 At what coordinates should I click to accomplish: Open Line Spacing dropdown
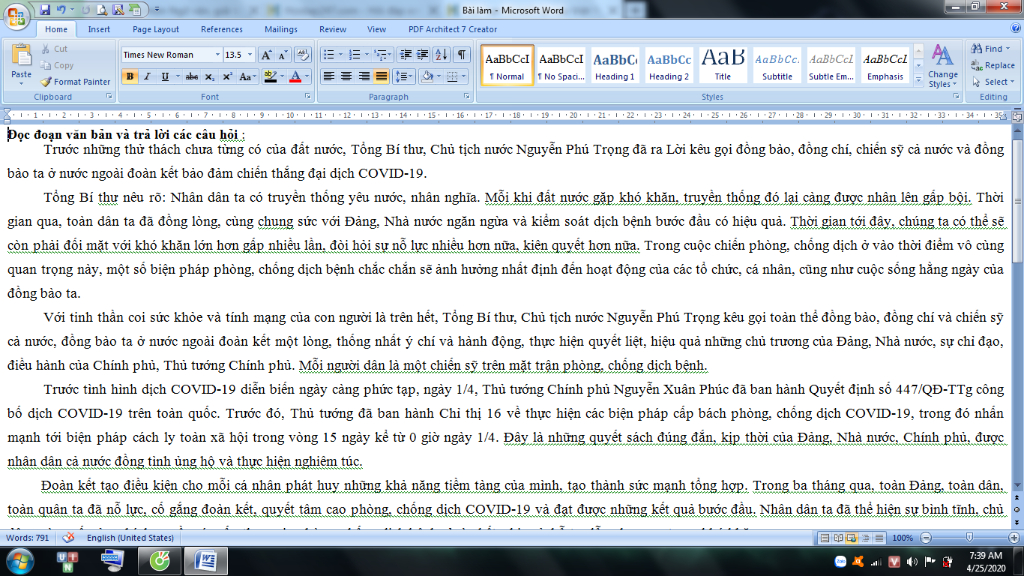coord(404,77)
